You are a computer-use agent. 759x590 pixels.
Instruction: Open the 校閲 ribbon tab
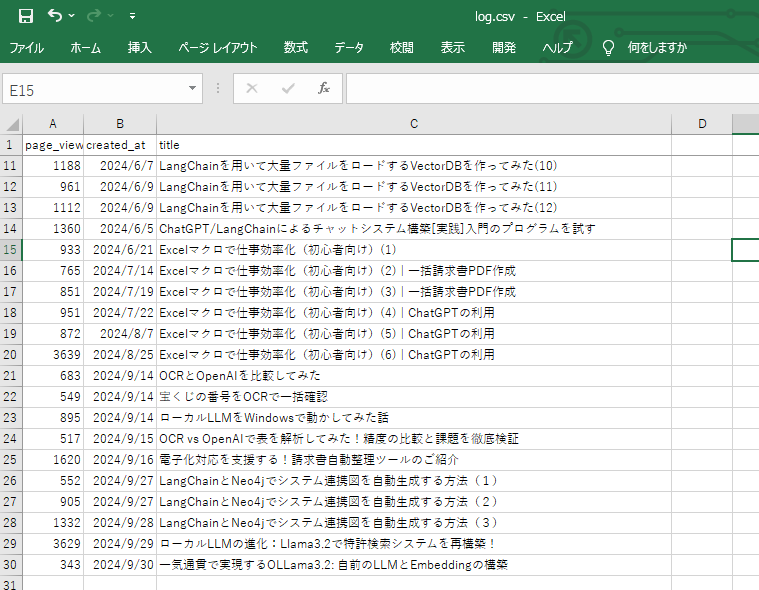pyautogui.click(x=402, y=47)
